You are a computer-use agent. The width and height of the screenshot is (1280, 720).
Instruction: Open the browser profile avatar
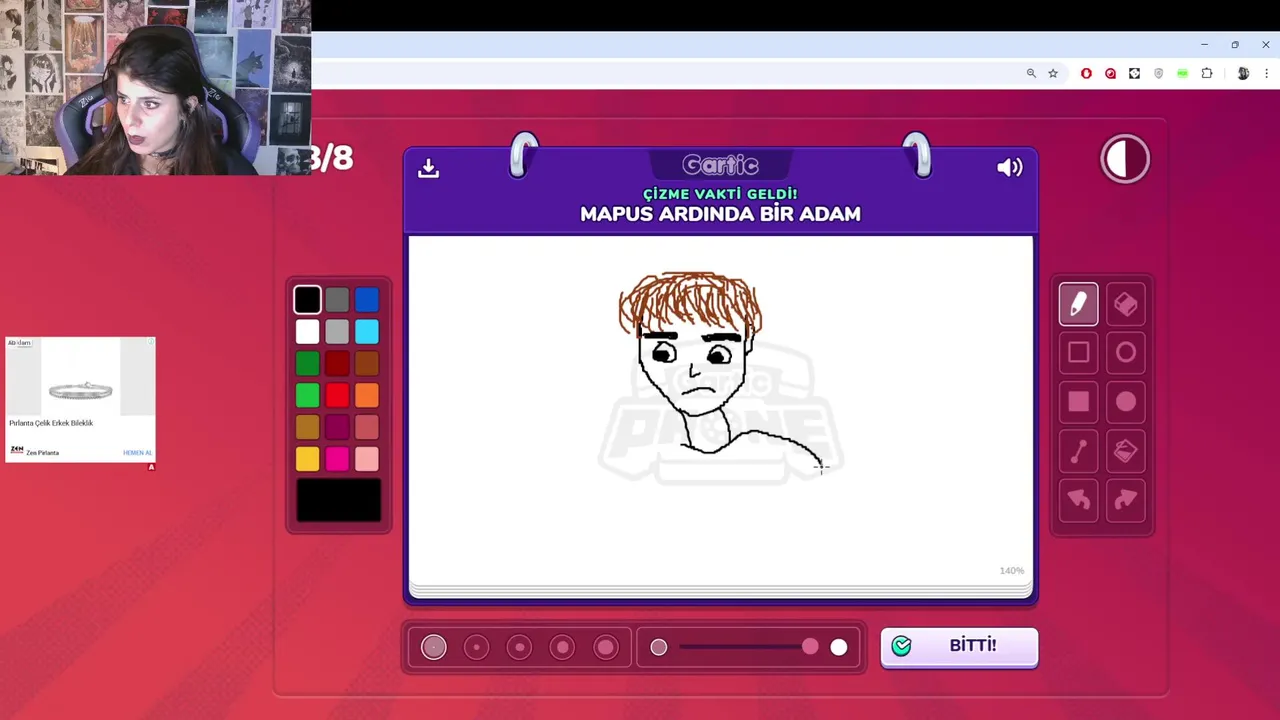1243,73
